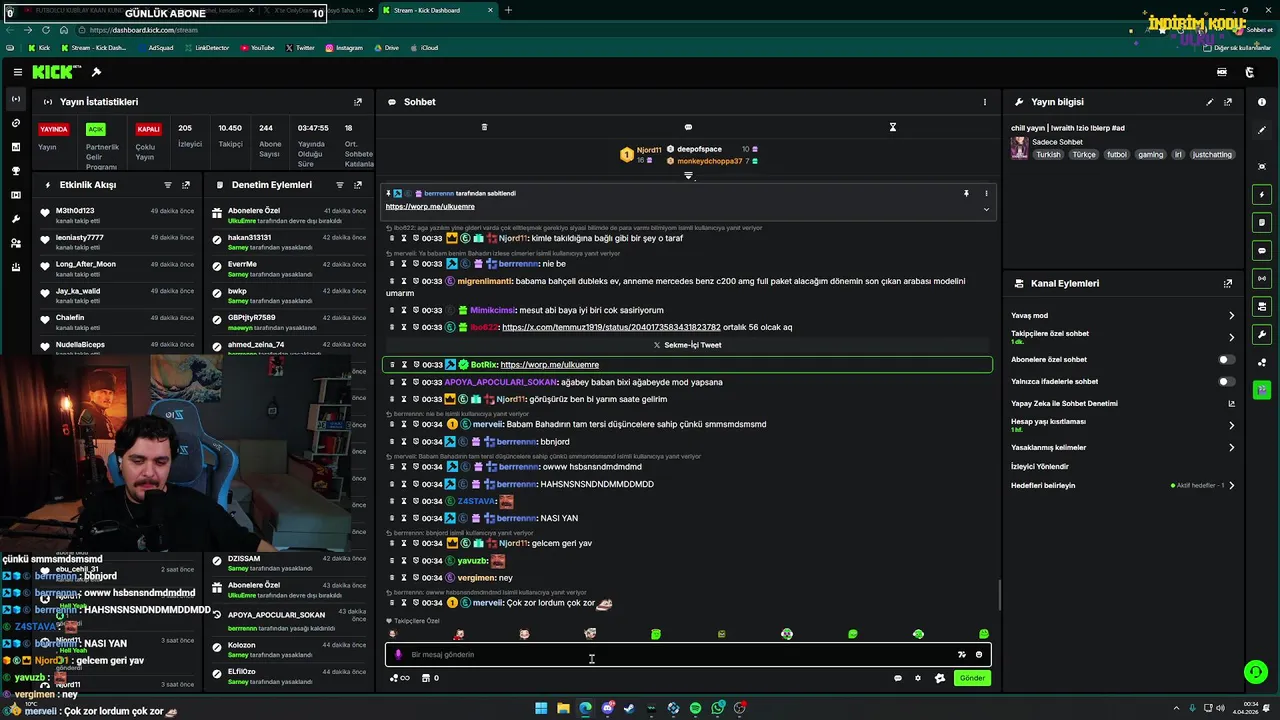1280x720 pixels.
Task: Open the Instagram bookmark
Action: point(343,47)
